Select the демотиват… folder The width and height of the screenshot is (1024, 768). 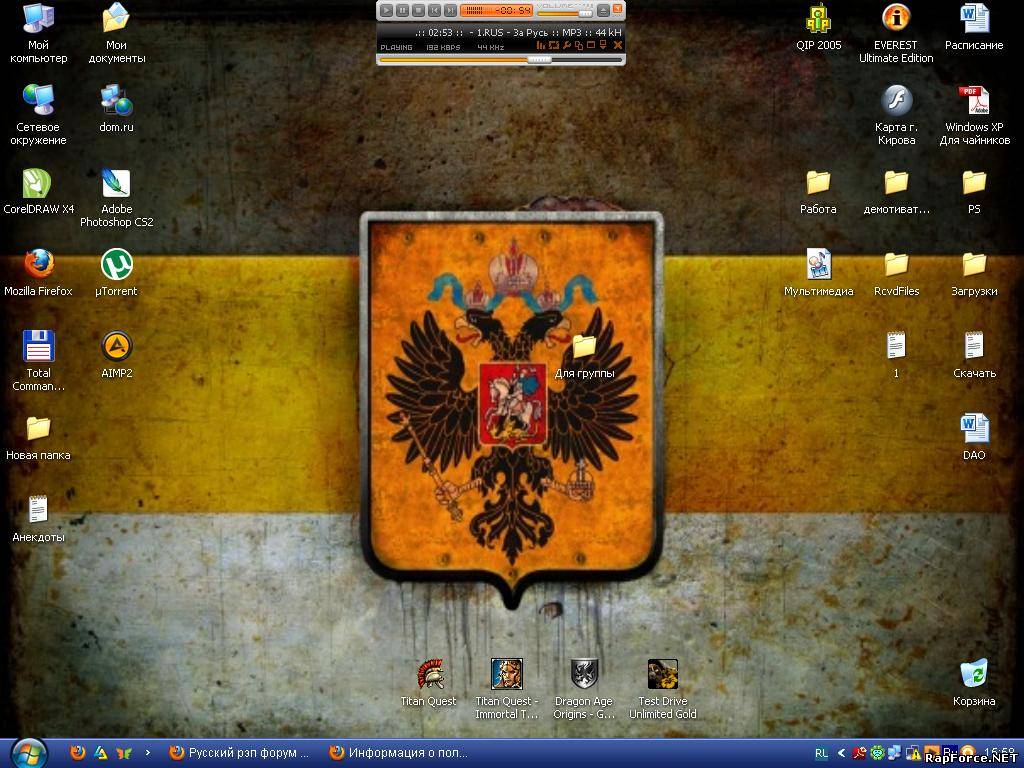896,191
